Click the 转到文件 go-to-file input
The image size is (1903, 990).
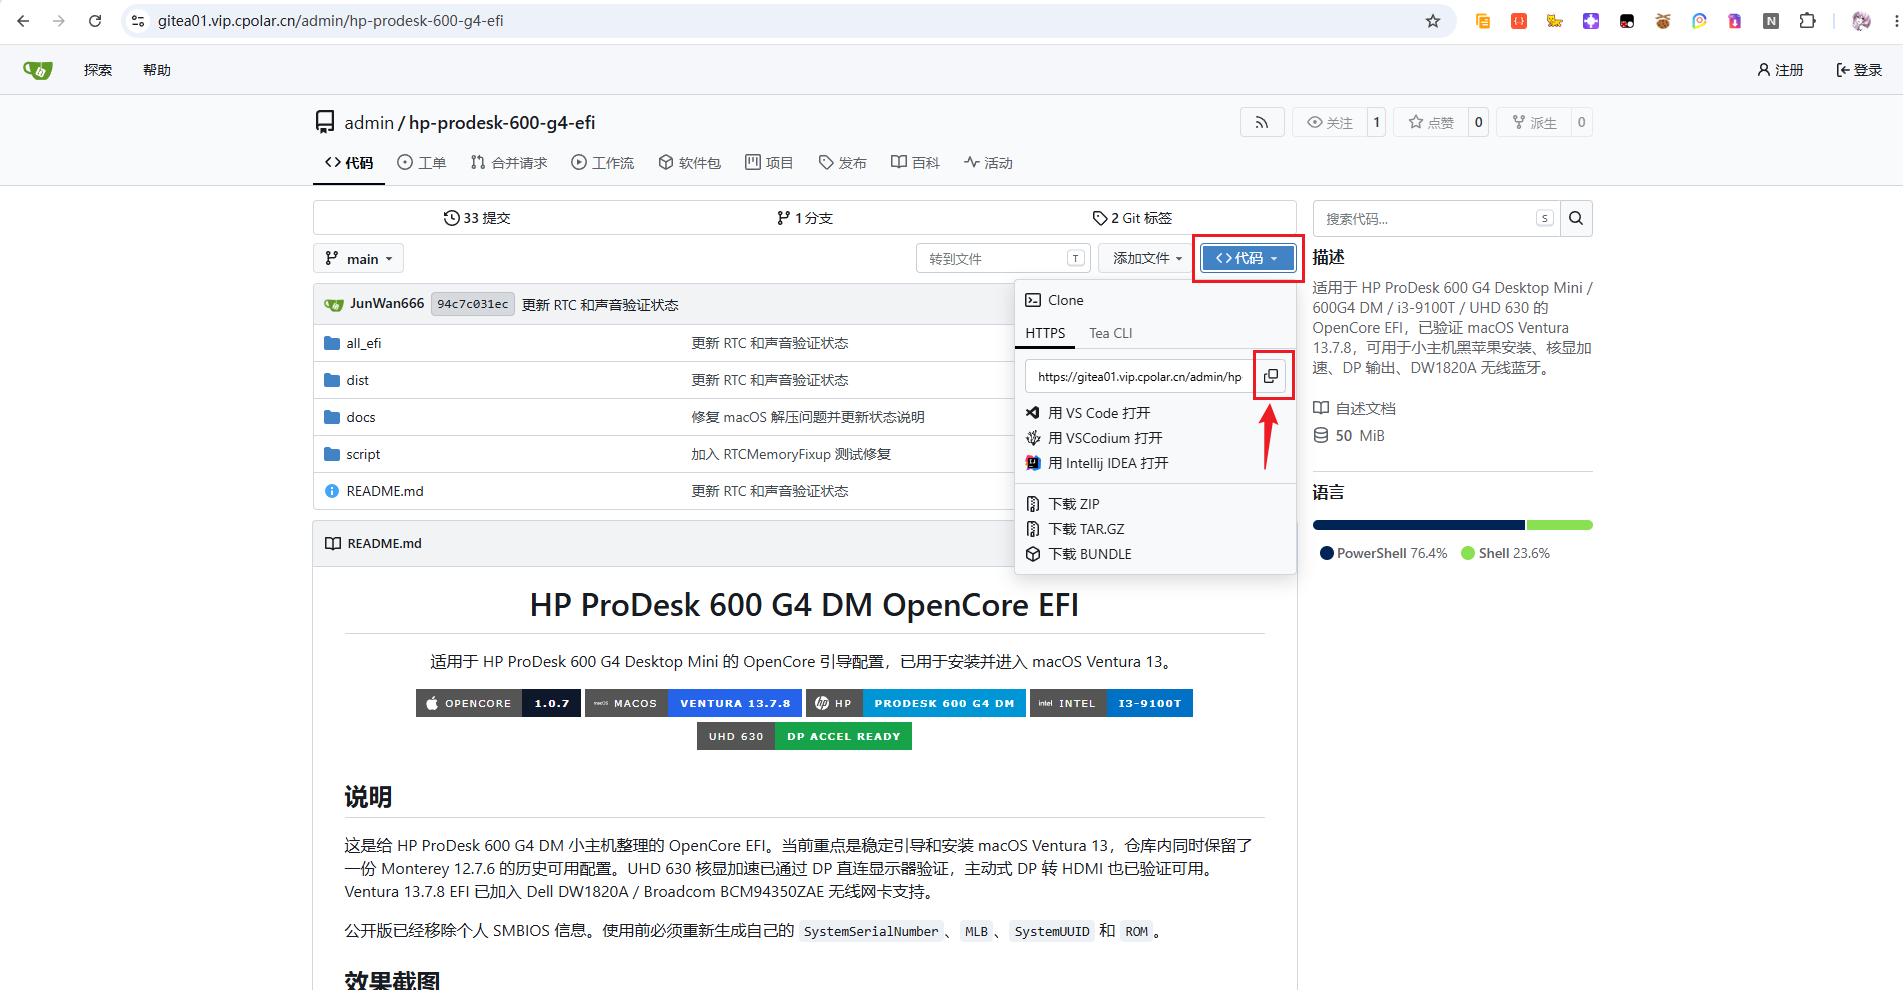1002,259
